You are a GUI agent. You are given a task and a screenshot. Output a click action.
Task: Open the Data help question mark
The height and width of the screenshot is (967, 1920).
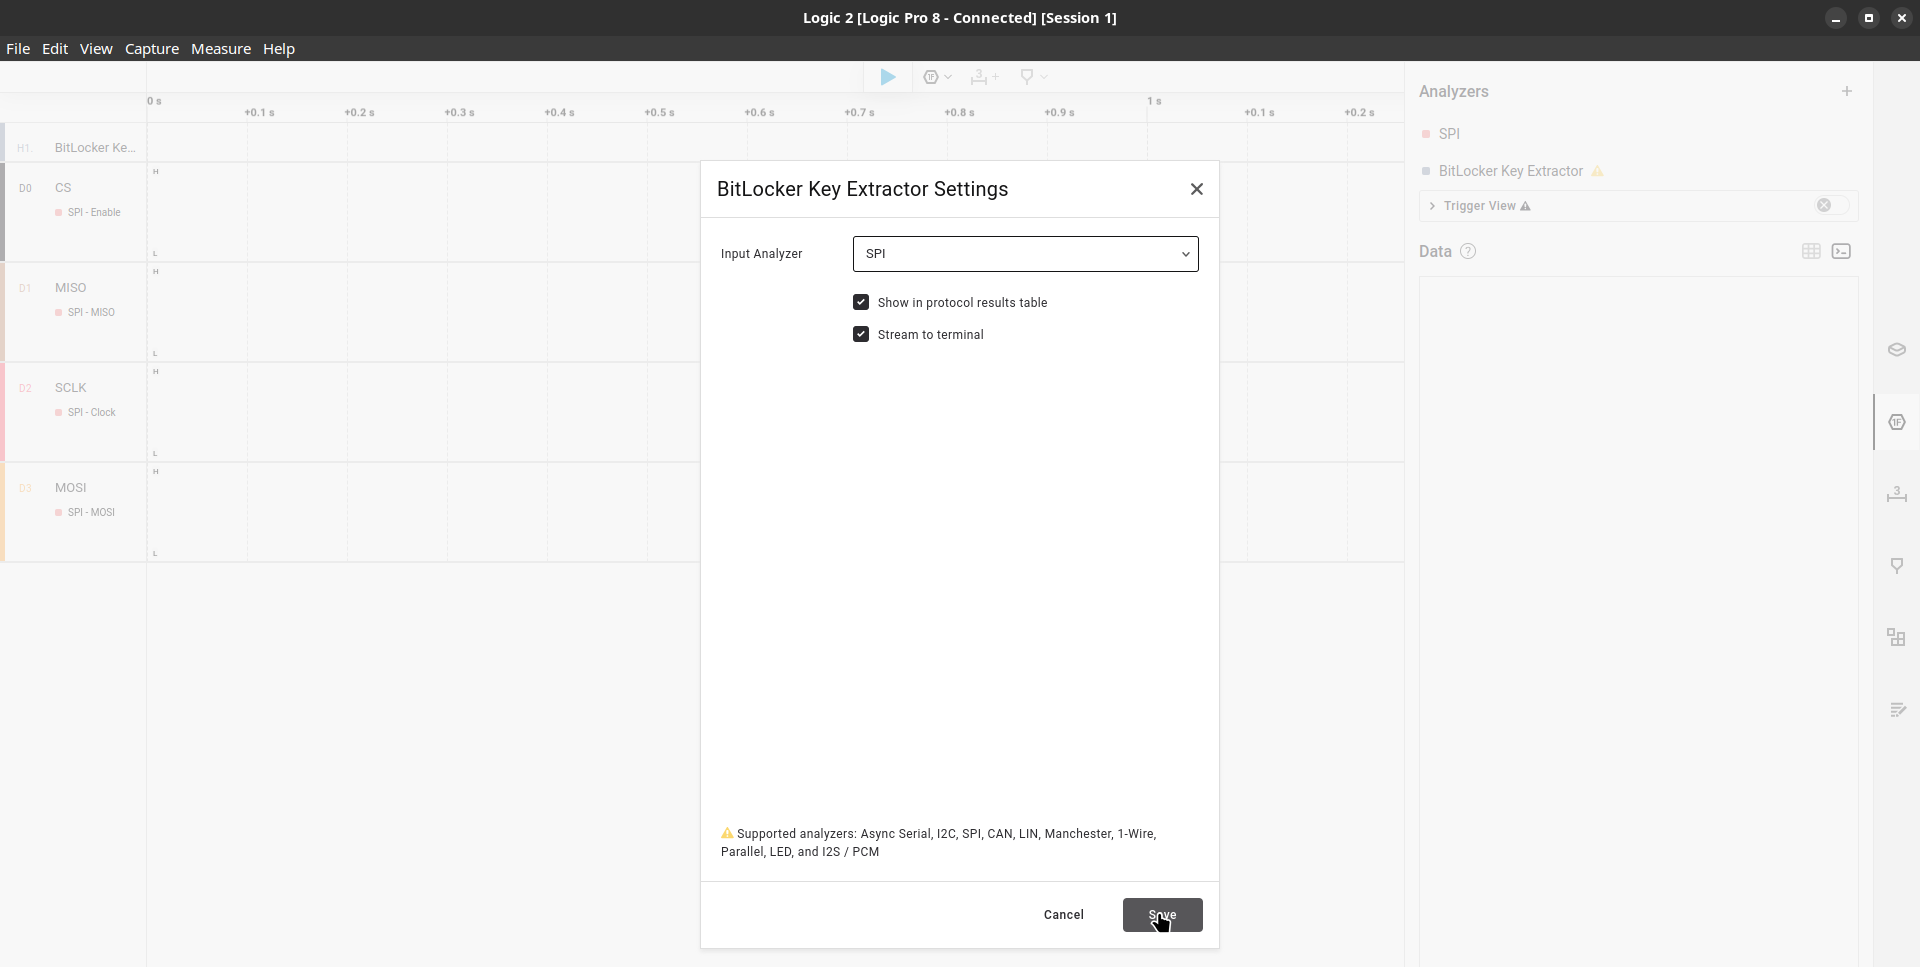pos(1468,251)
